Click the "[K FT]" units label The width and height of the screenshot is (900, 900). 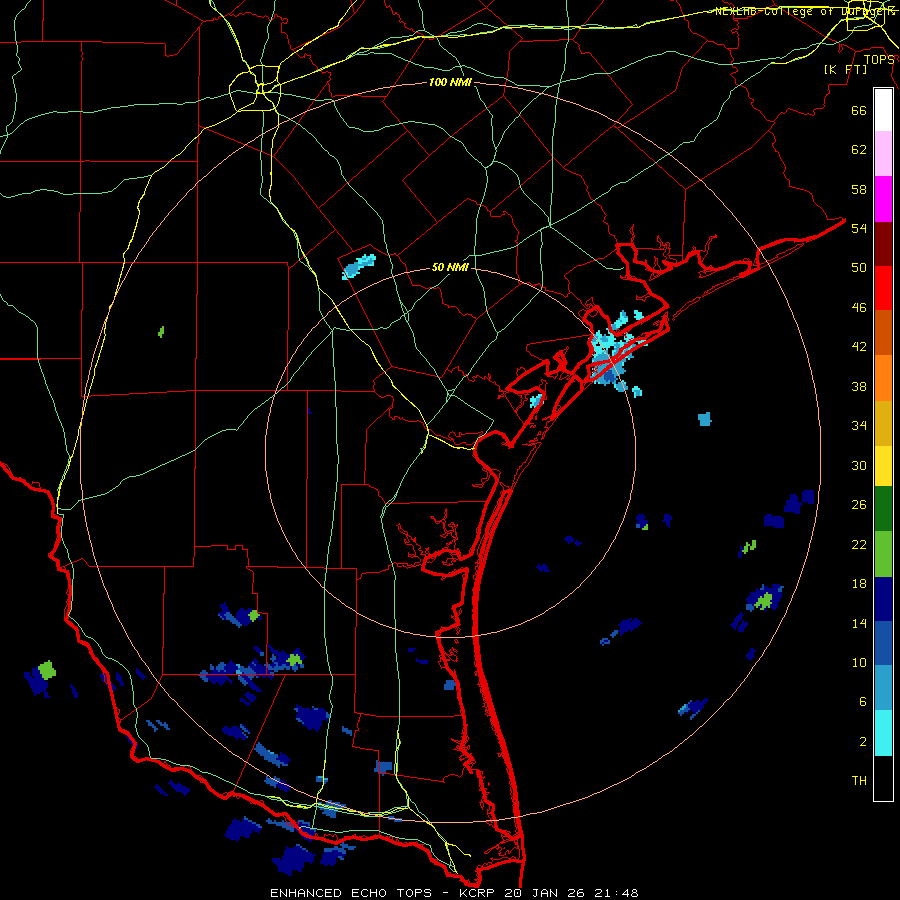pyautogui.click(x=845, y=69)
